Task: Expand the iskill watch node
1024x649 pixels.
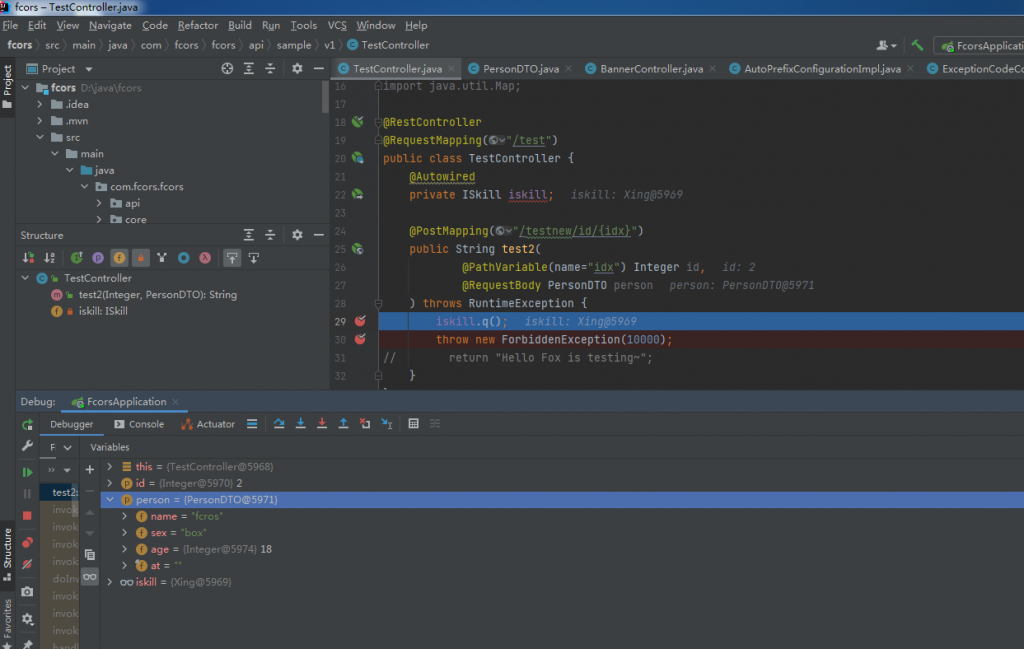Action: click(x=110, y=582)
